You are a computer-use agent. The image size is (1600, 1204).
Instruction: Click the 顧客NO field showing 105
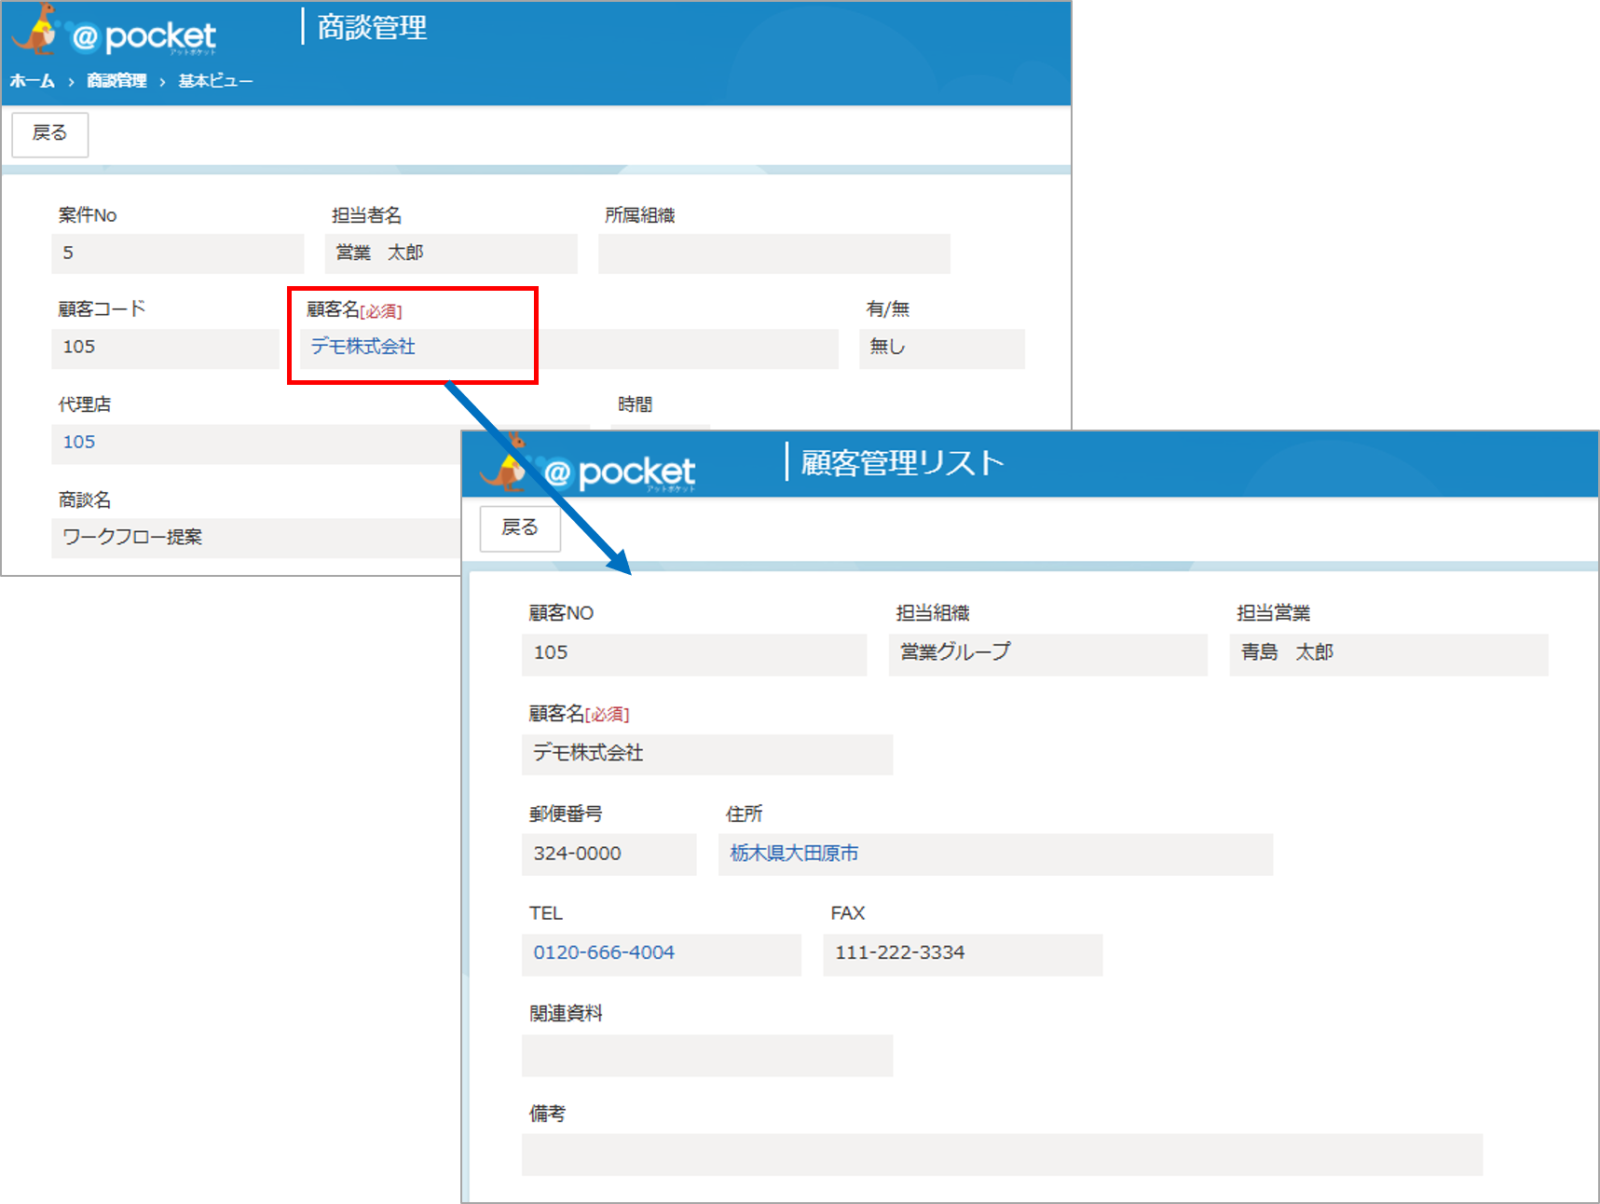click(694, 654)
